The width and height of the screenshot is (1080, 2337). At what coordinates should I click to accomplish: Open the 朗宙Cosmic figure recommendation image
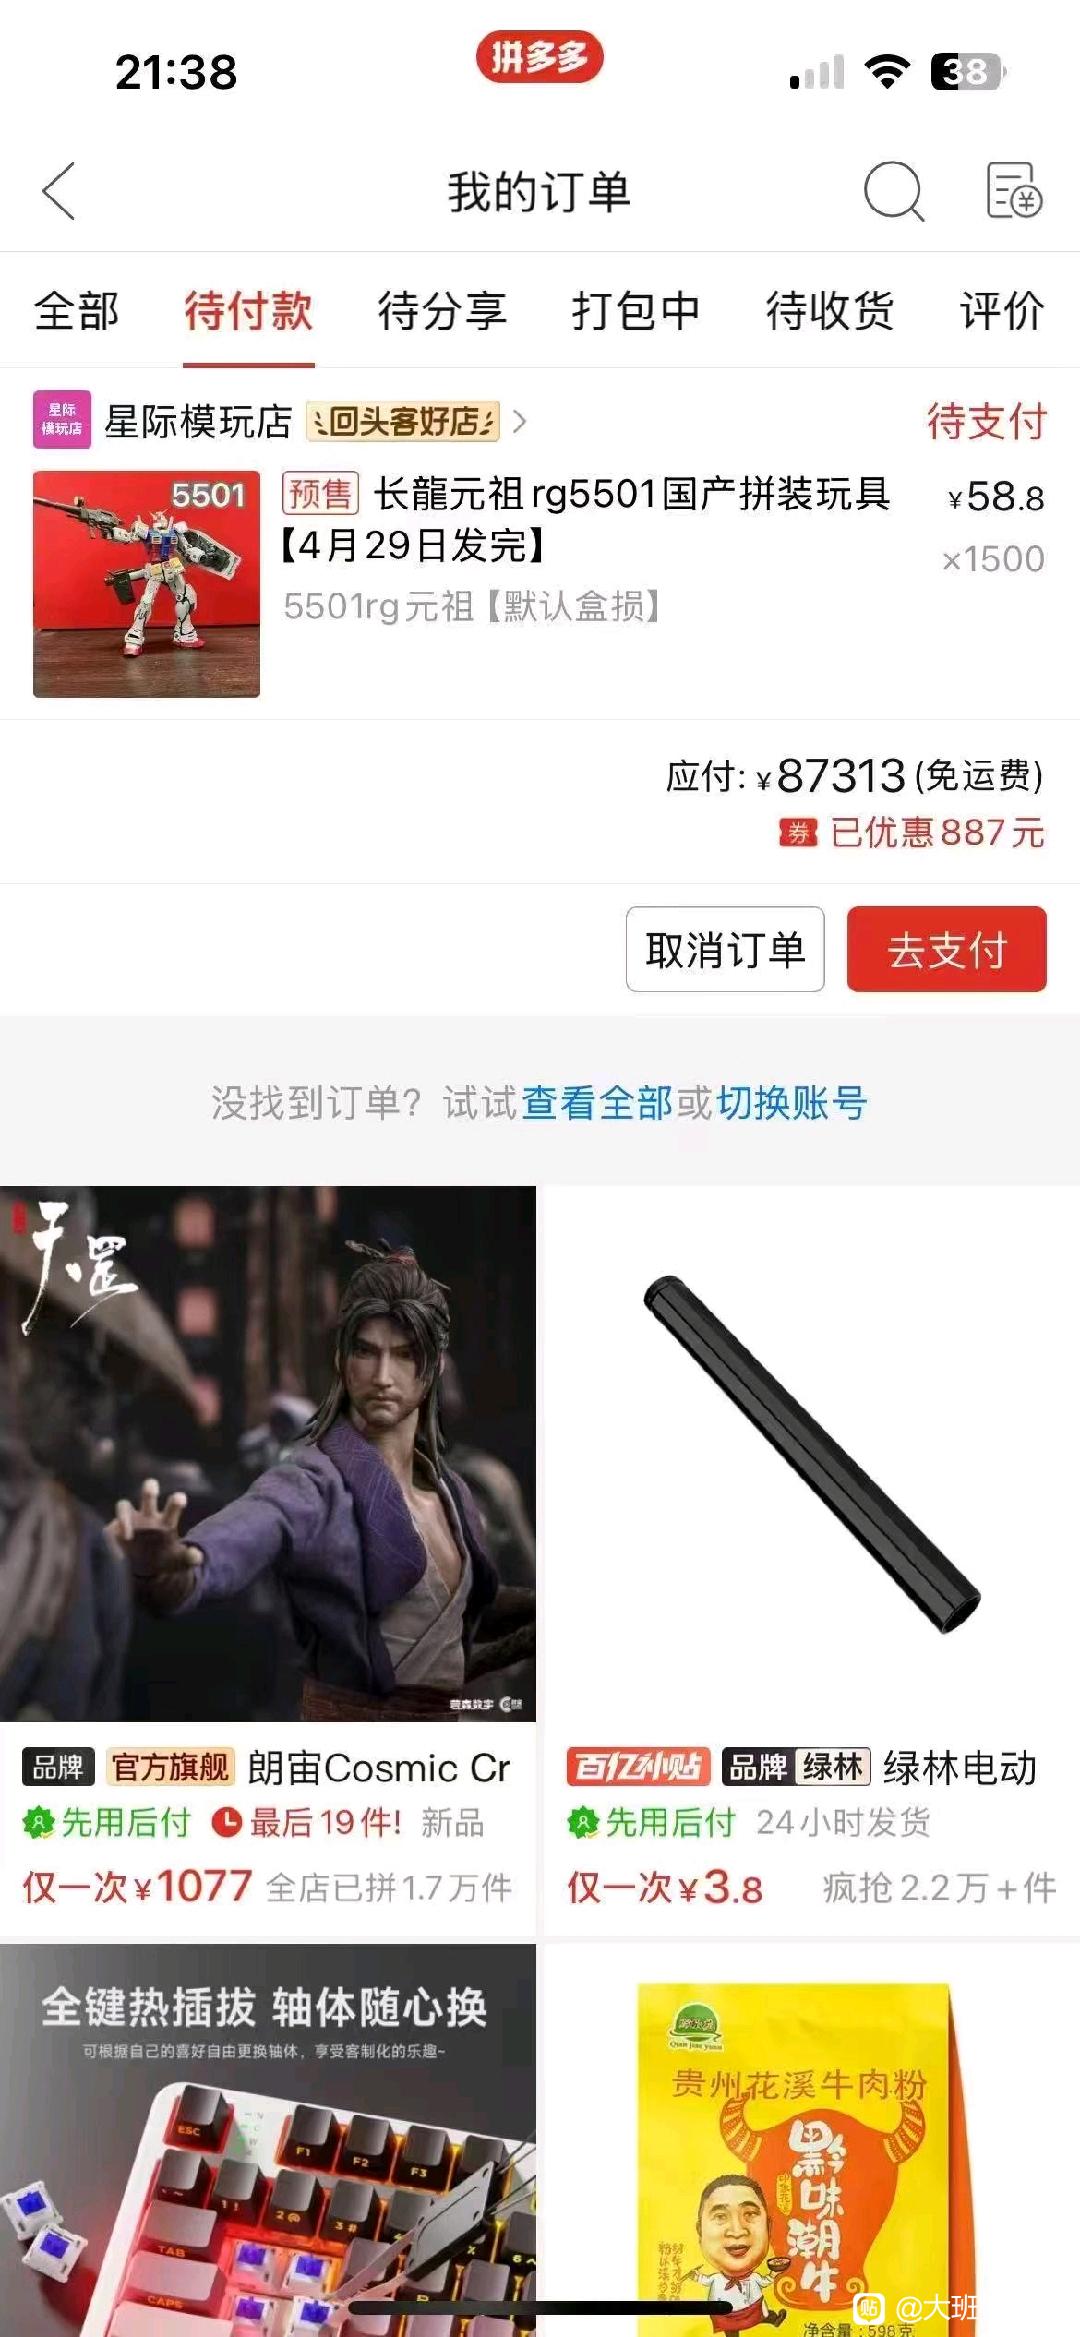point(268,1454)
